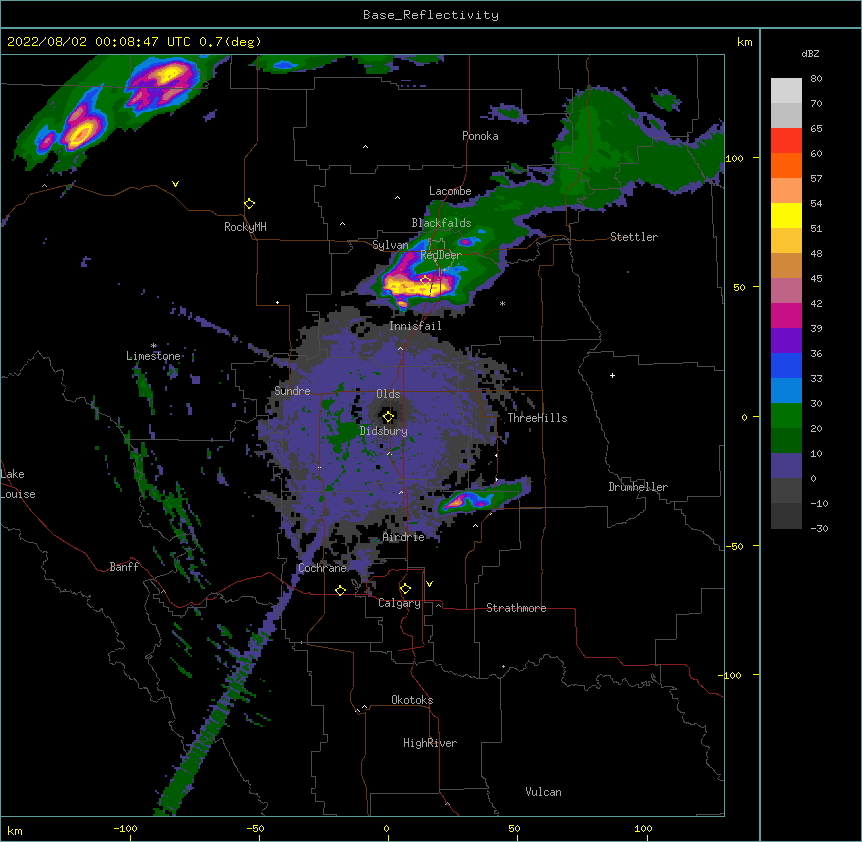Click the Stettler city label

[634, 237]
